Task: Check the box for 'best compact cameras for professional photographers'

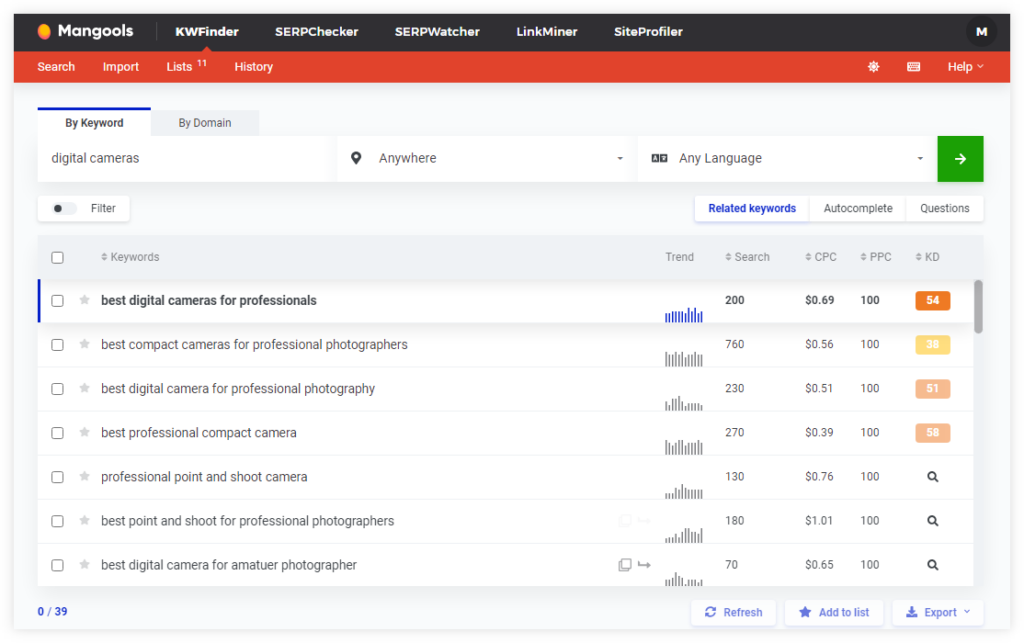Action: (57, 344)
